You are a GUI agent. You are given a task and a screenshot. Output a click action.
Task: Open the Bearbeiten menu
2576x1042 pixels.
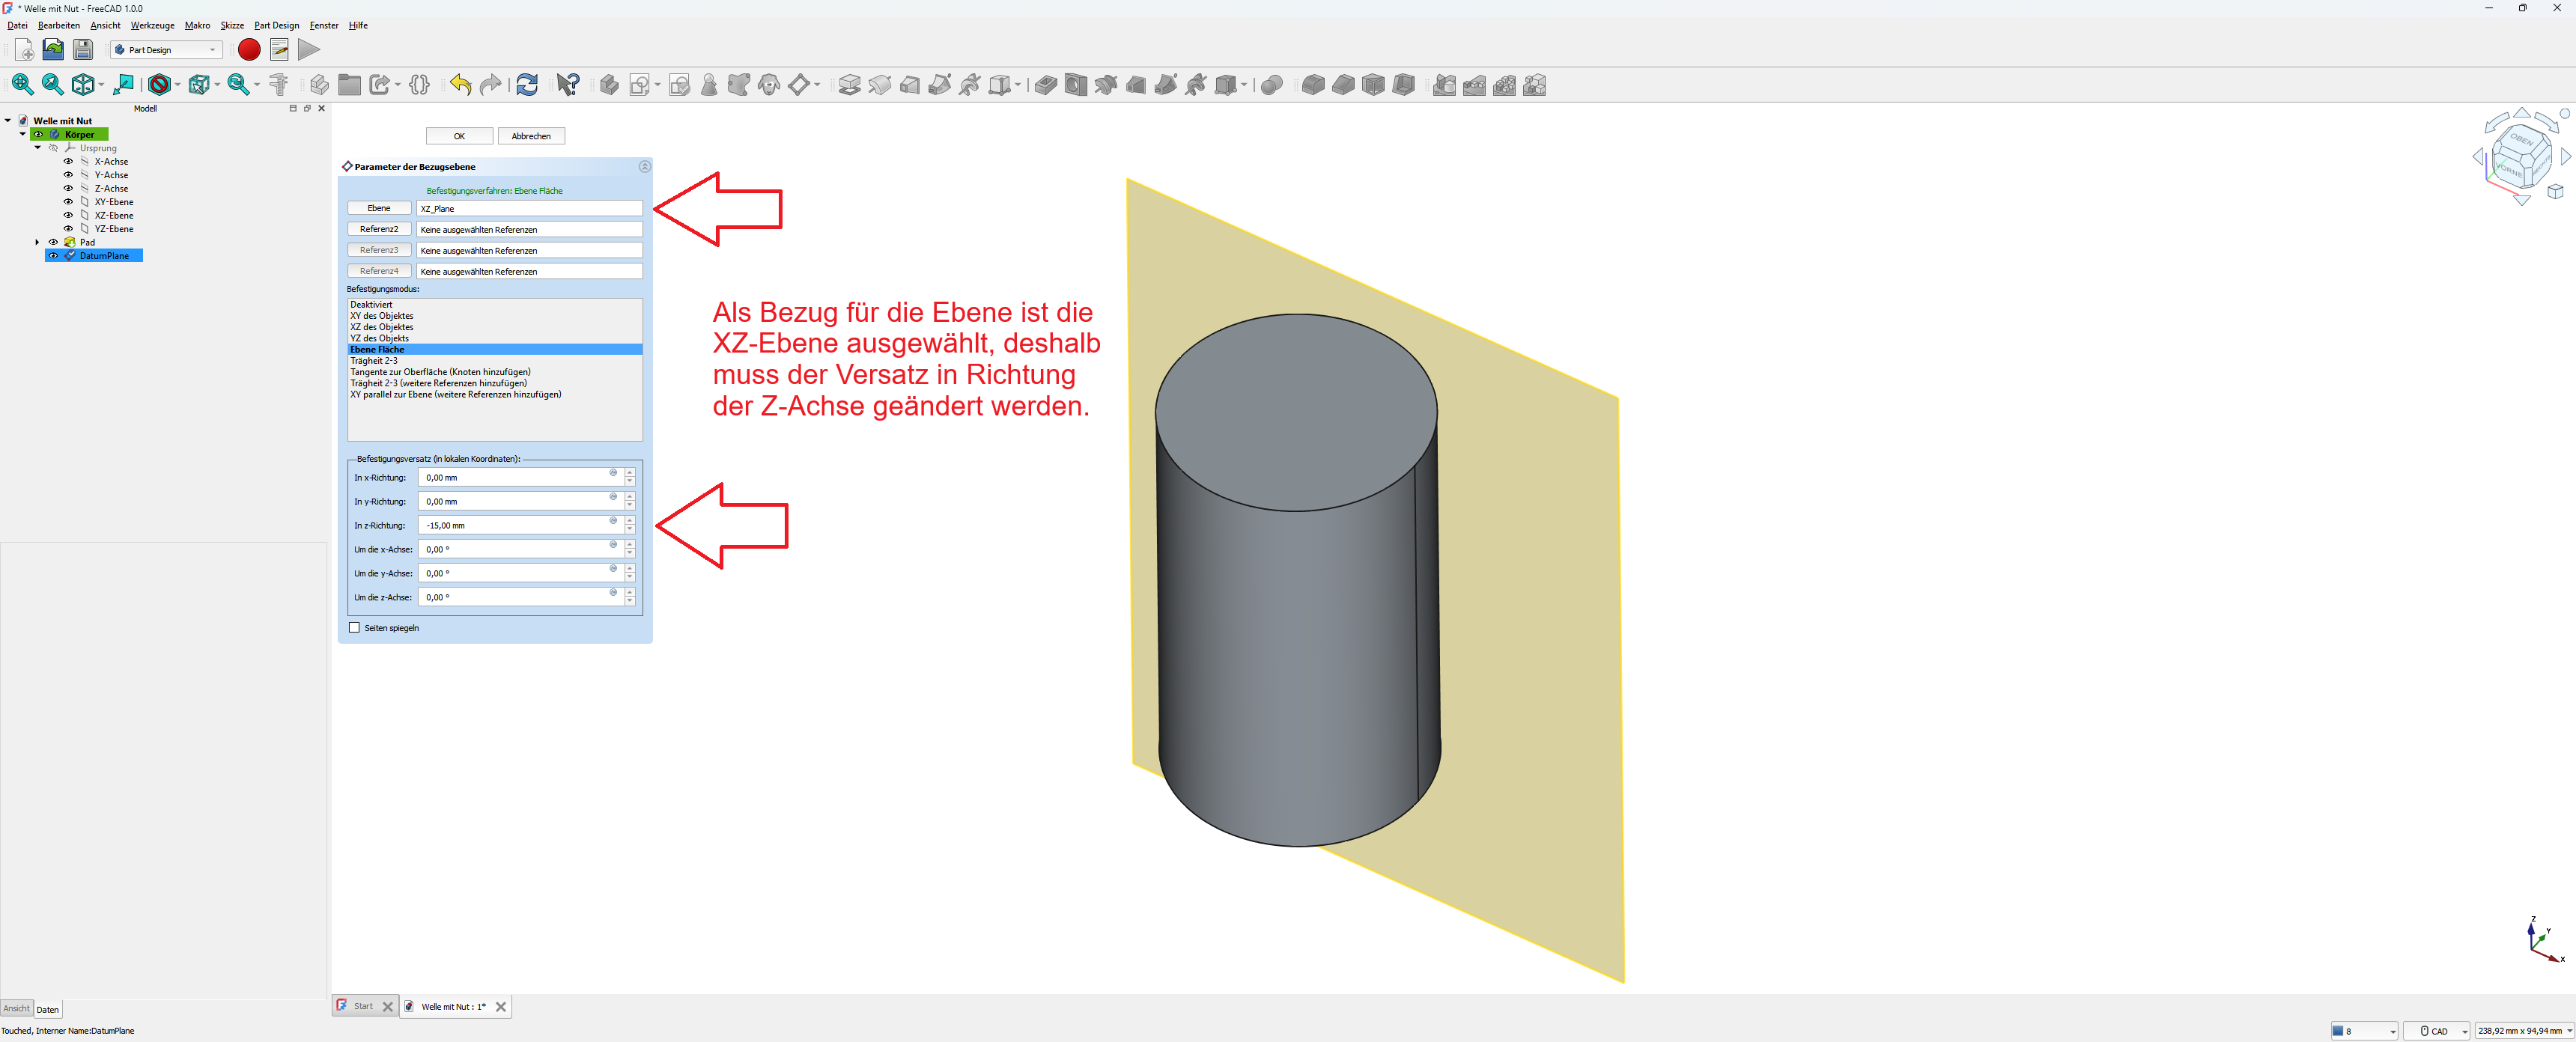(x=59, y=25)
